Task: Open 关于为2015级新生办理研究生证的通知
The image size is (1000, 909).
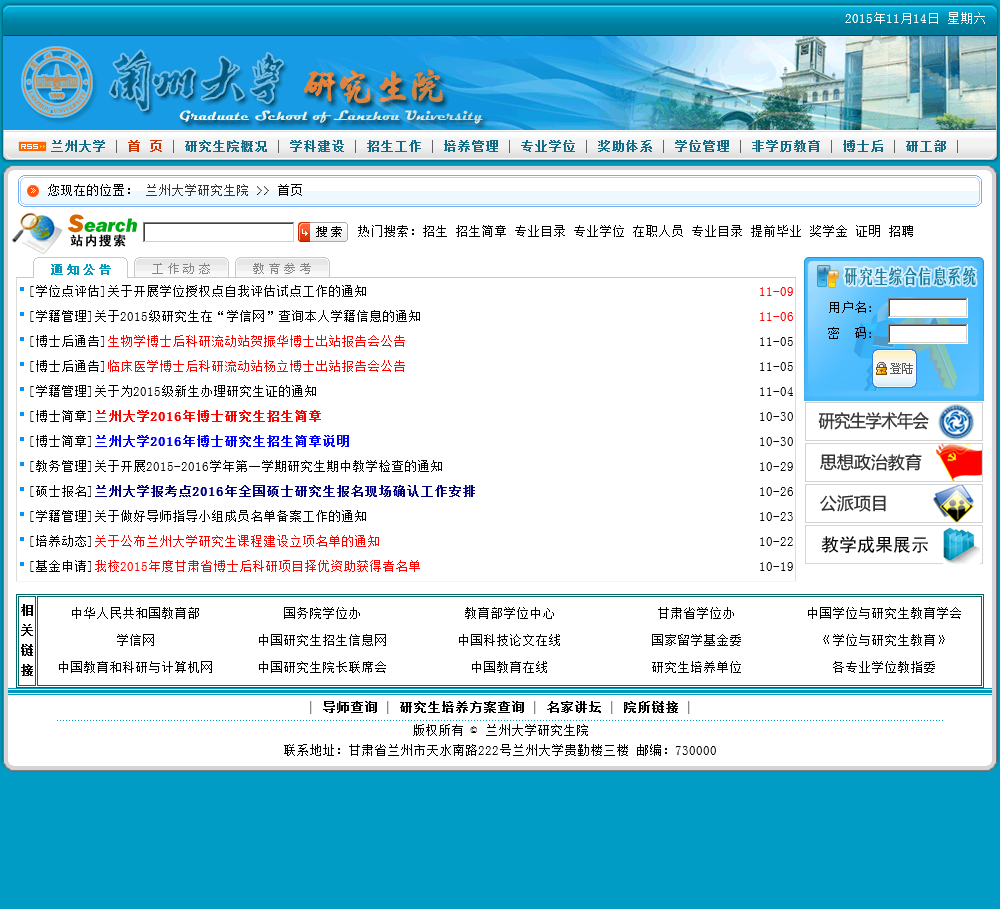Action: click(205, 391)
